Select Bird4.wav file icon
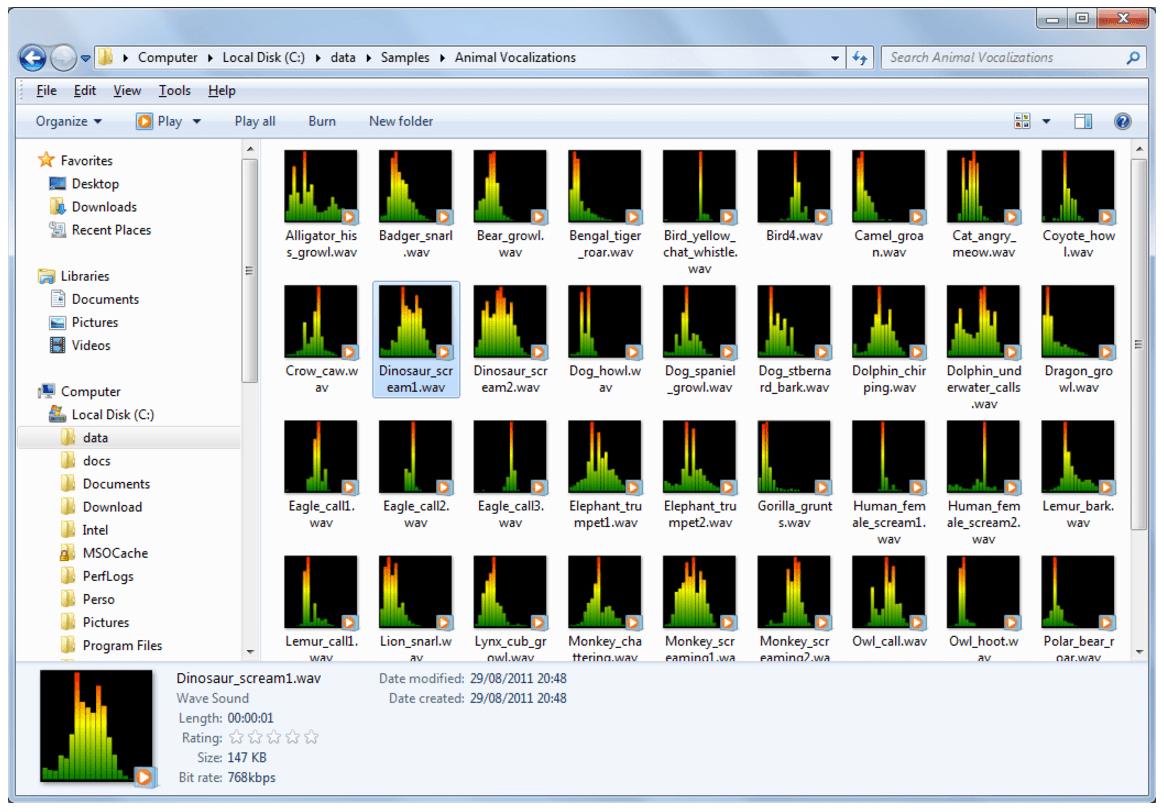The width and height of the screenshot is (1164, 812). [x=794, y=187]
